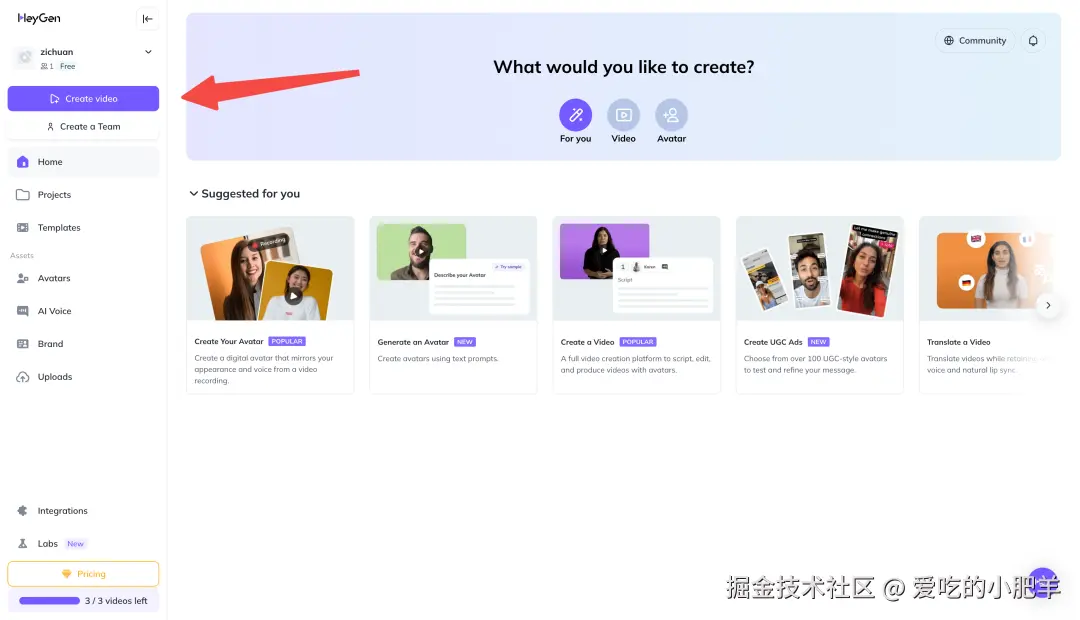Viewport: 1080px width, 620px height.
Task: Check the 3/3 videos left progress bar
Action: (83, 600)
